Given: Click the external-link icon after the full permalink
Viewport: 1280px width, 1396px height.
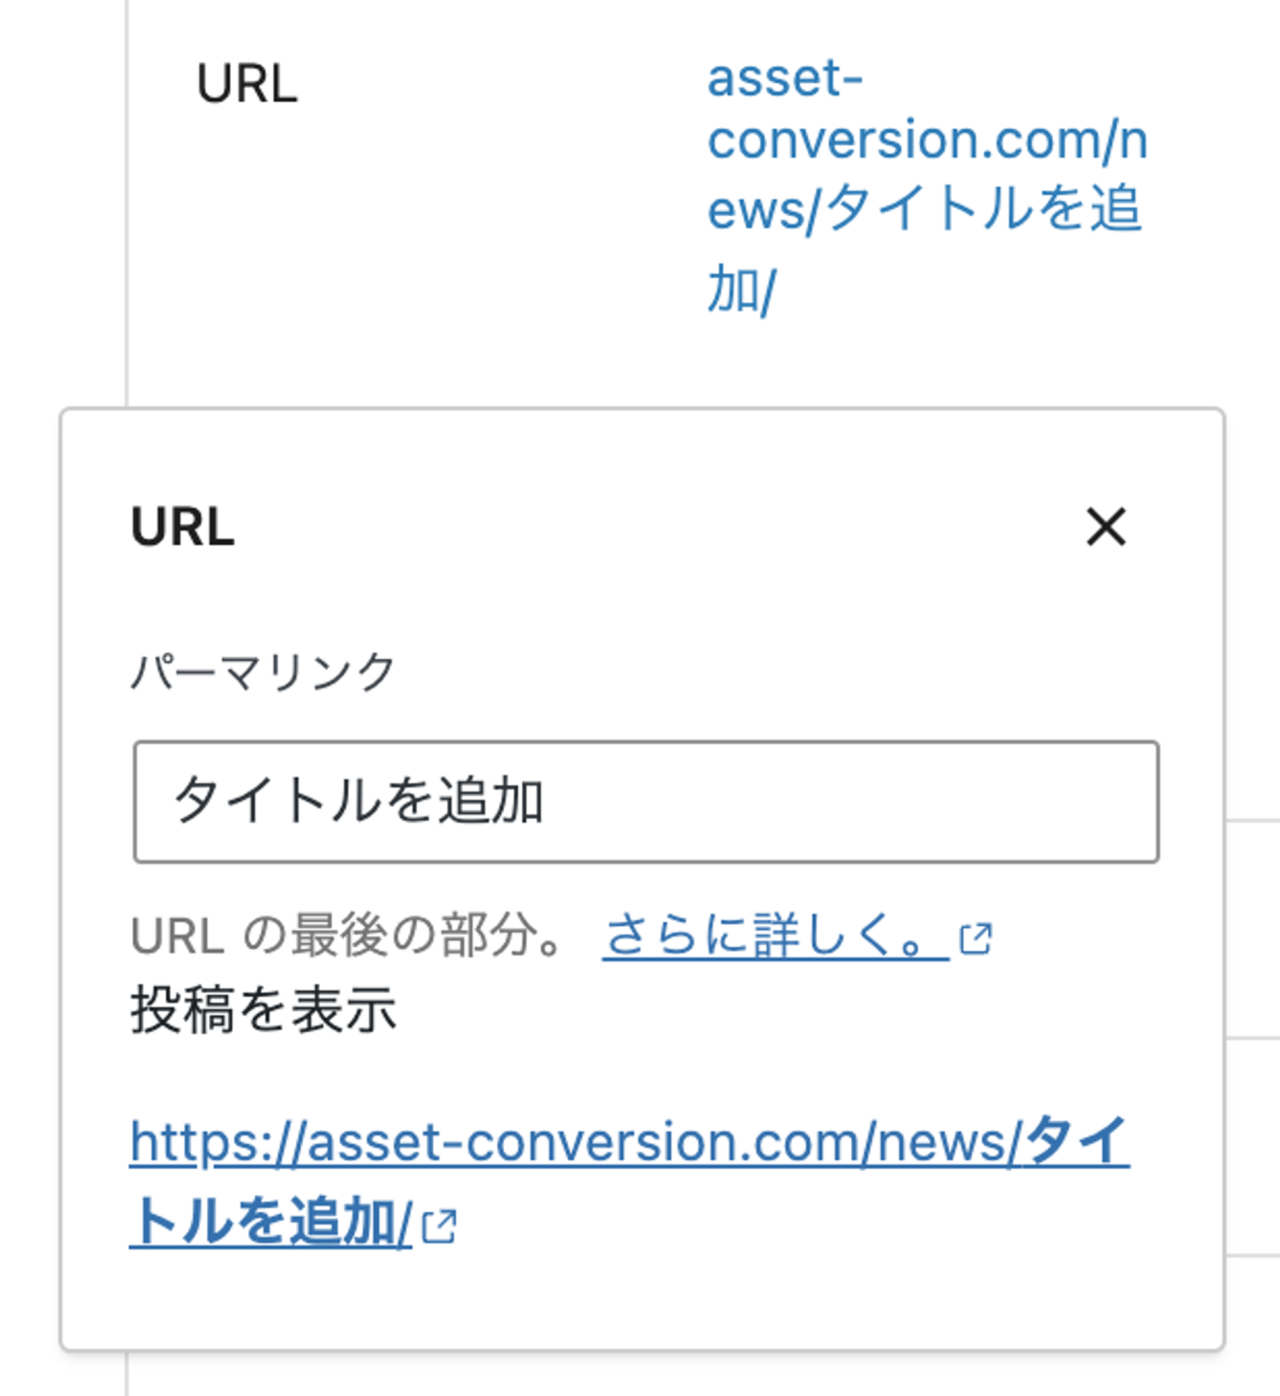Looking at the screenshot, I should point(439,1226).
